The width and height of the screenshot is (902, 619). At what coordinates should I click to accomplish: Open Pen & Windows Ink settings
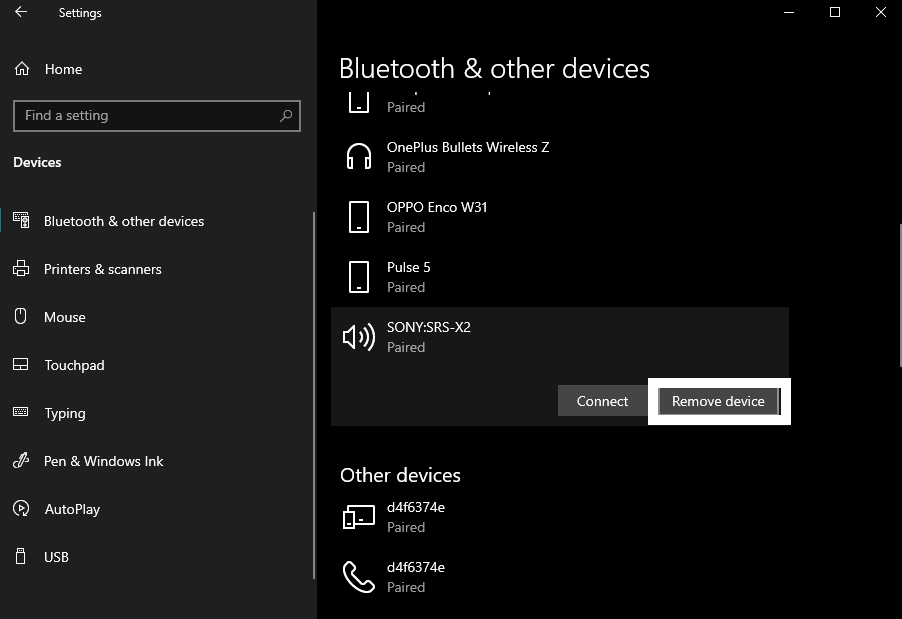coord(21,461)
